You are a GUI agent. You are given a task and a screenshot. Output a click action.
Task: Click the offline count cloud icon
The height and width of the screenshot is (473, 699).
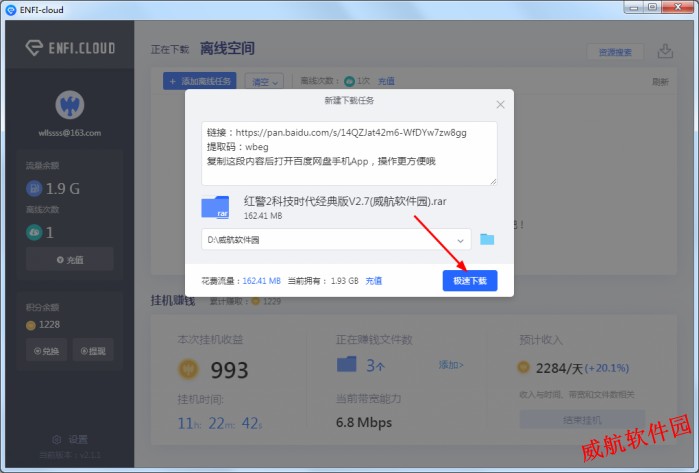(34, 232)
